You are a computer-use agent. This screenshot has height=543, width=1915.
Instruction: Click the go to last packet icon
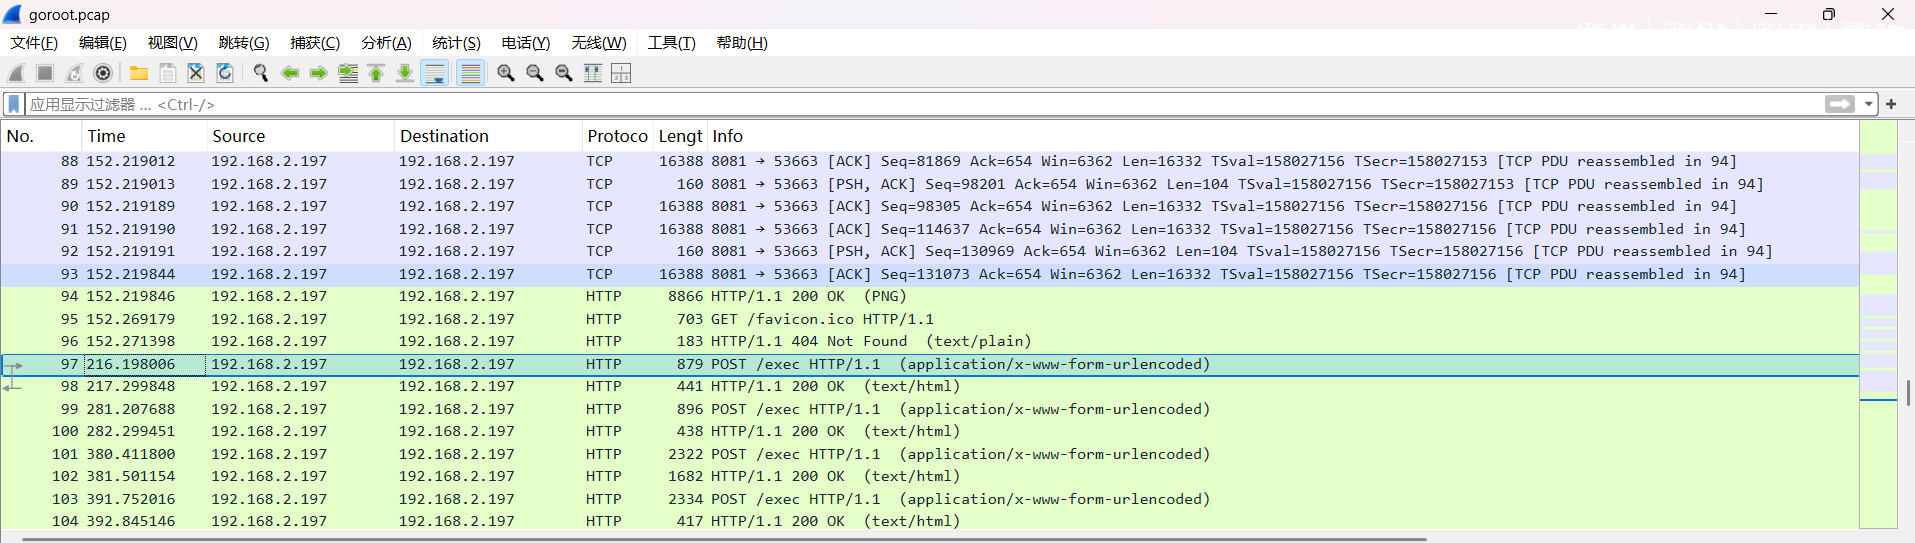coord(405,73)
